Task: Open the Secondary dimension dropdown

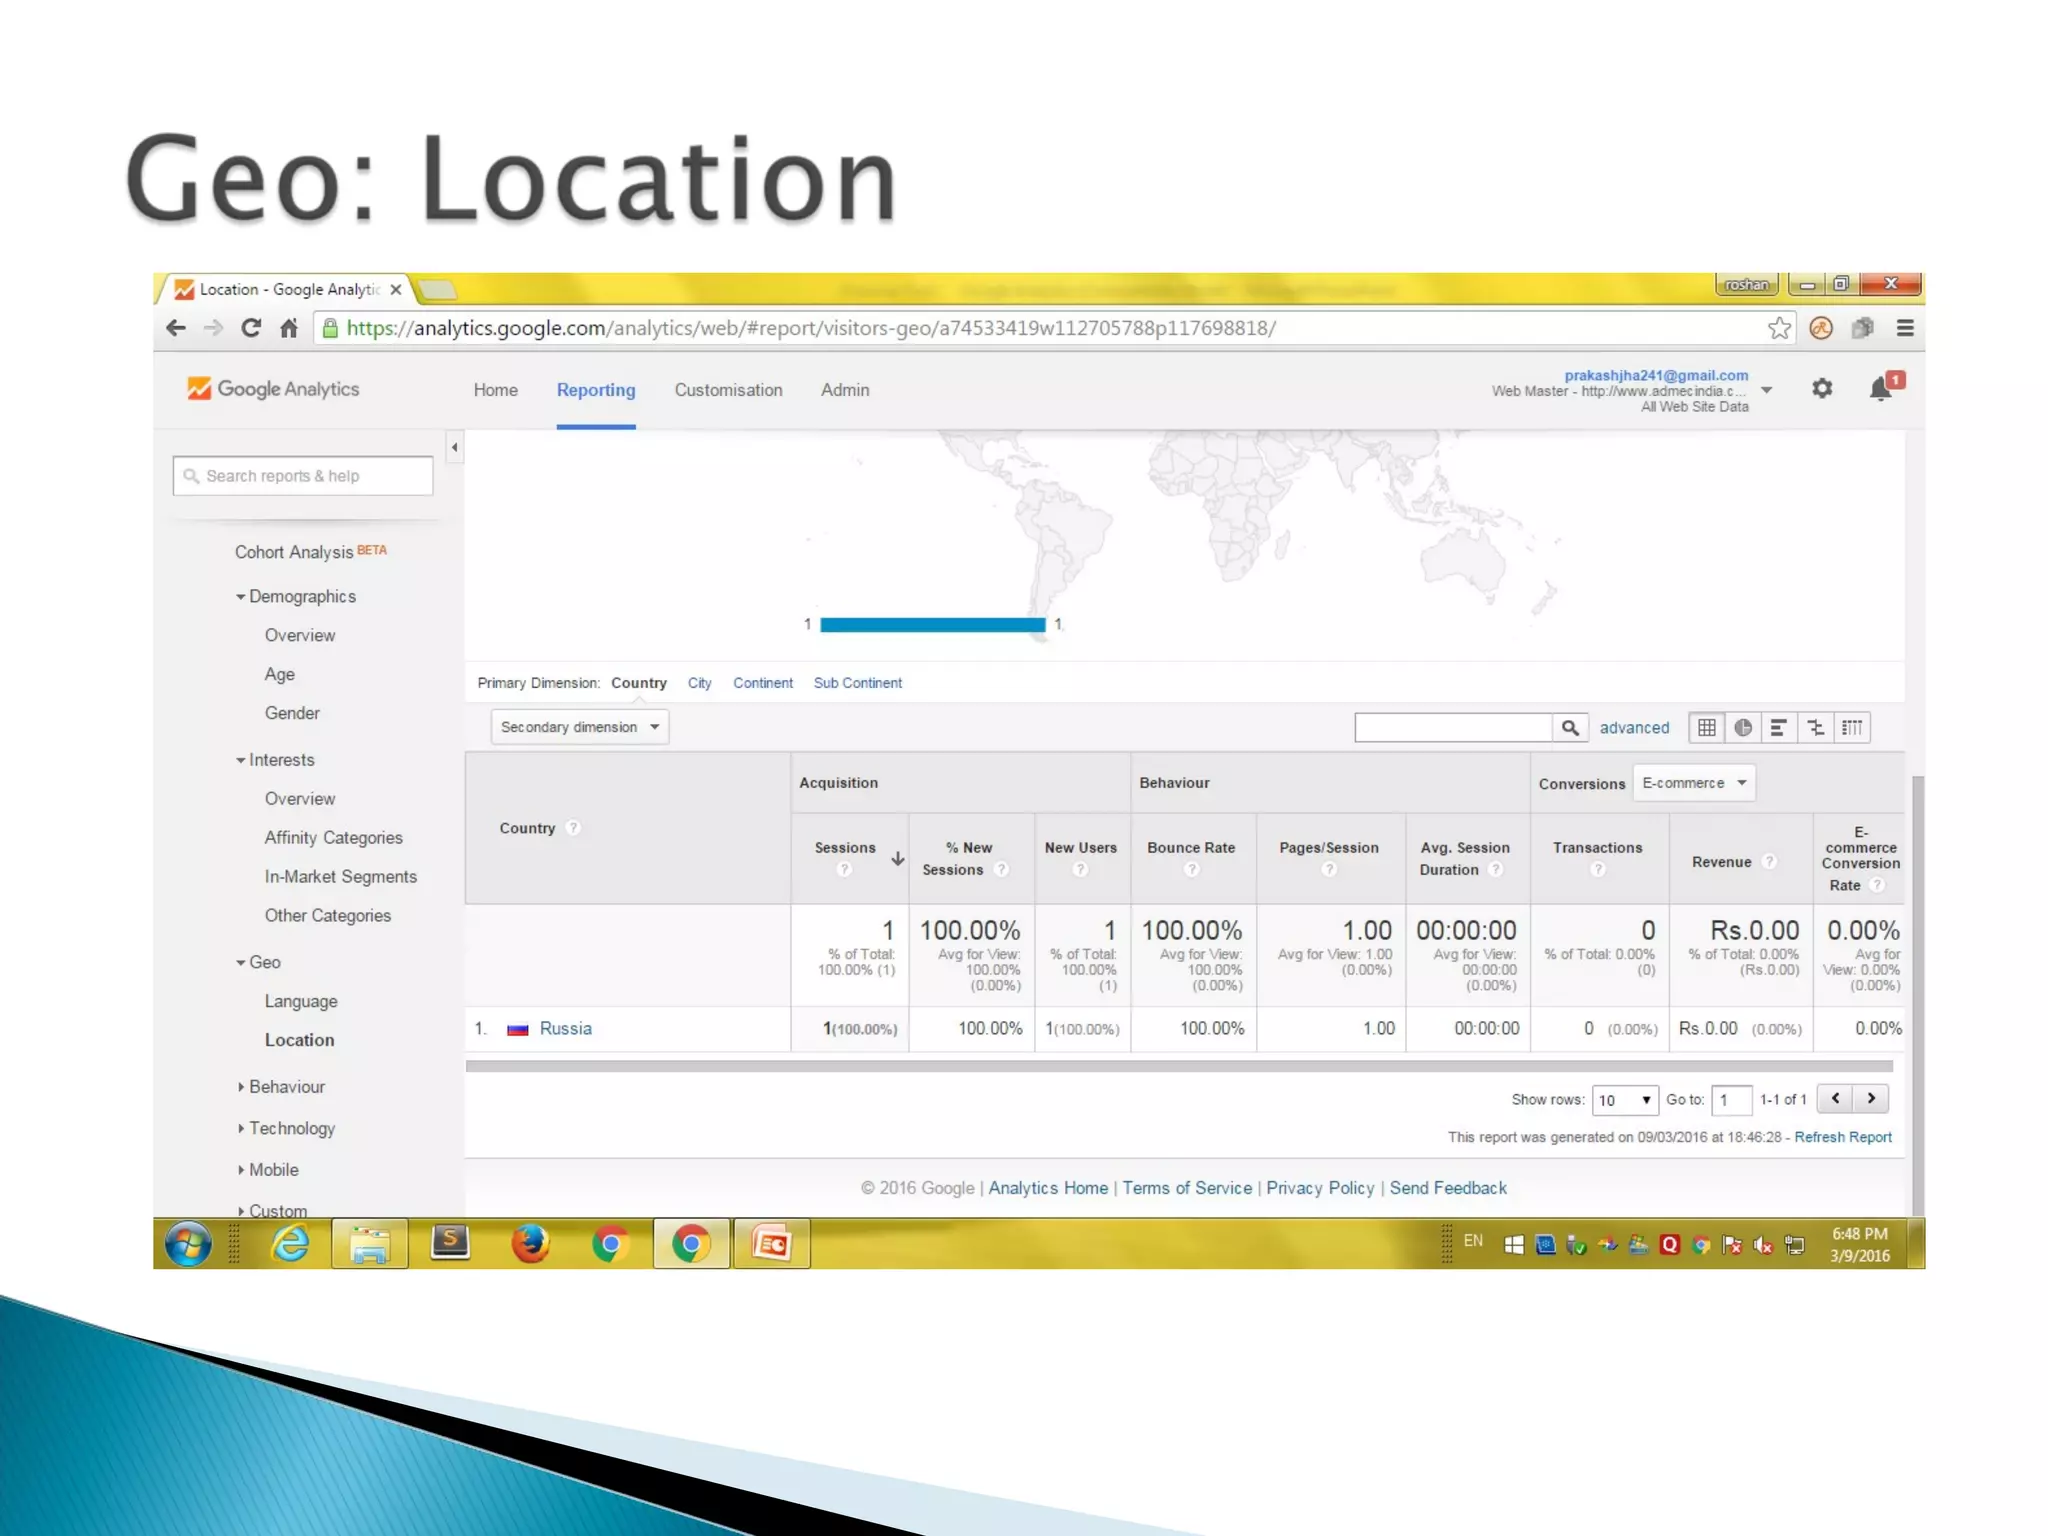Action: [580, 727]
